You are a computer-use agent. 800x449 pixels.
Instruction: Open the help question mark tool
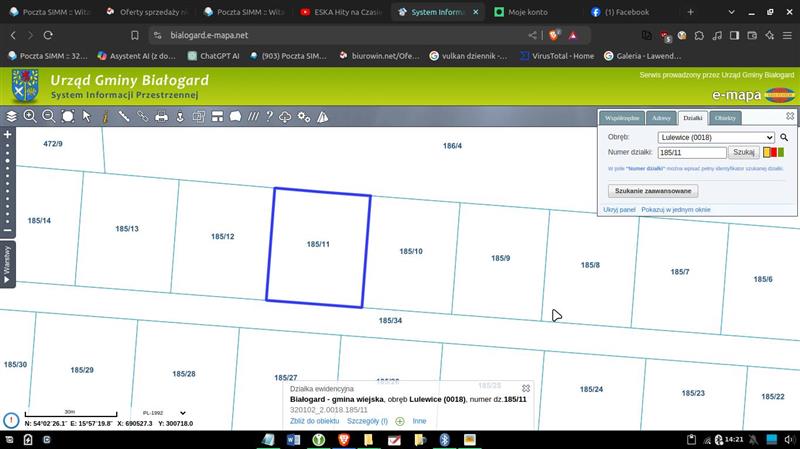point(269,117)
